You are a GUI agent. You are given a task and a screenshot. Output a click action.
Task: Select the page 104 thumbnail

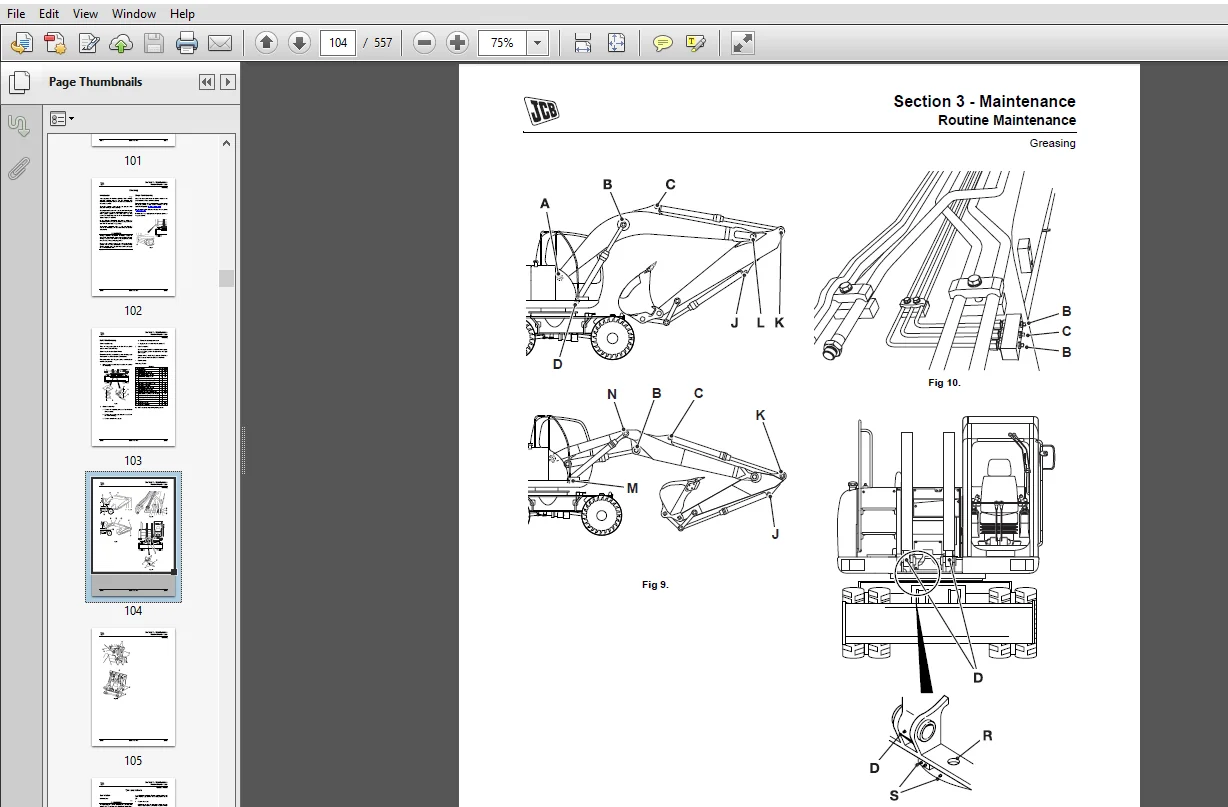[133, 537]
